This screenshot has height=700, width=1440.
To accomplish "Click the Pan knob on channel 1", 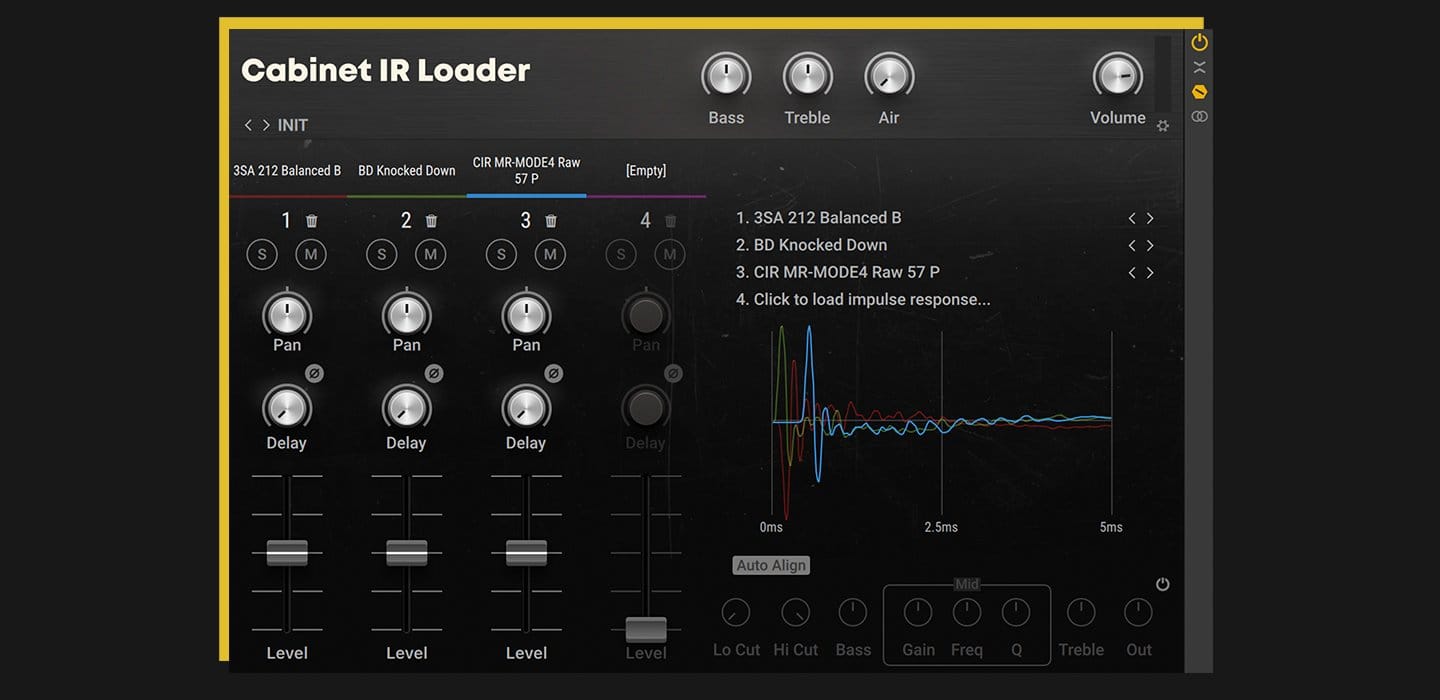I will tap(287, 314).
